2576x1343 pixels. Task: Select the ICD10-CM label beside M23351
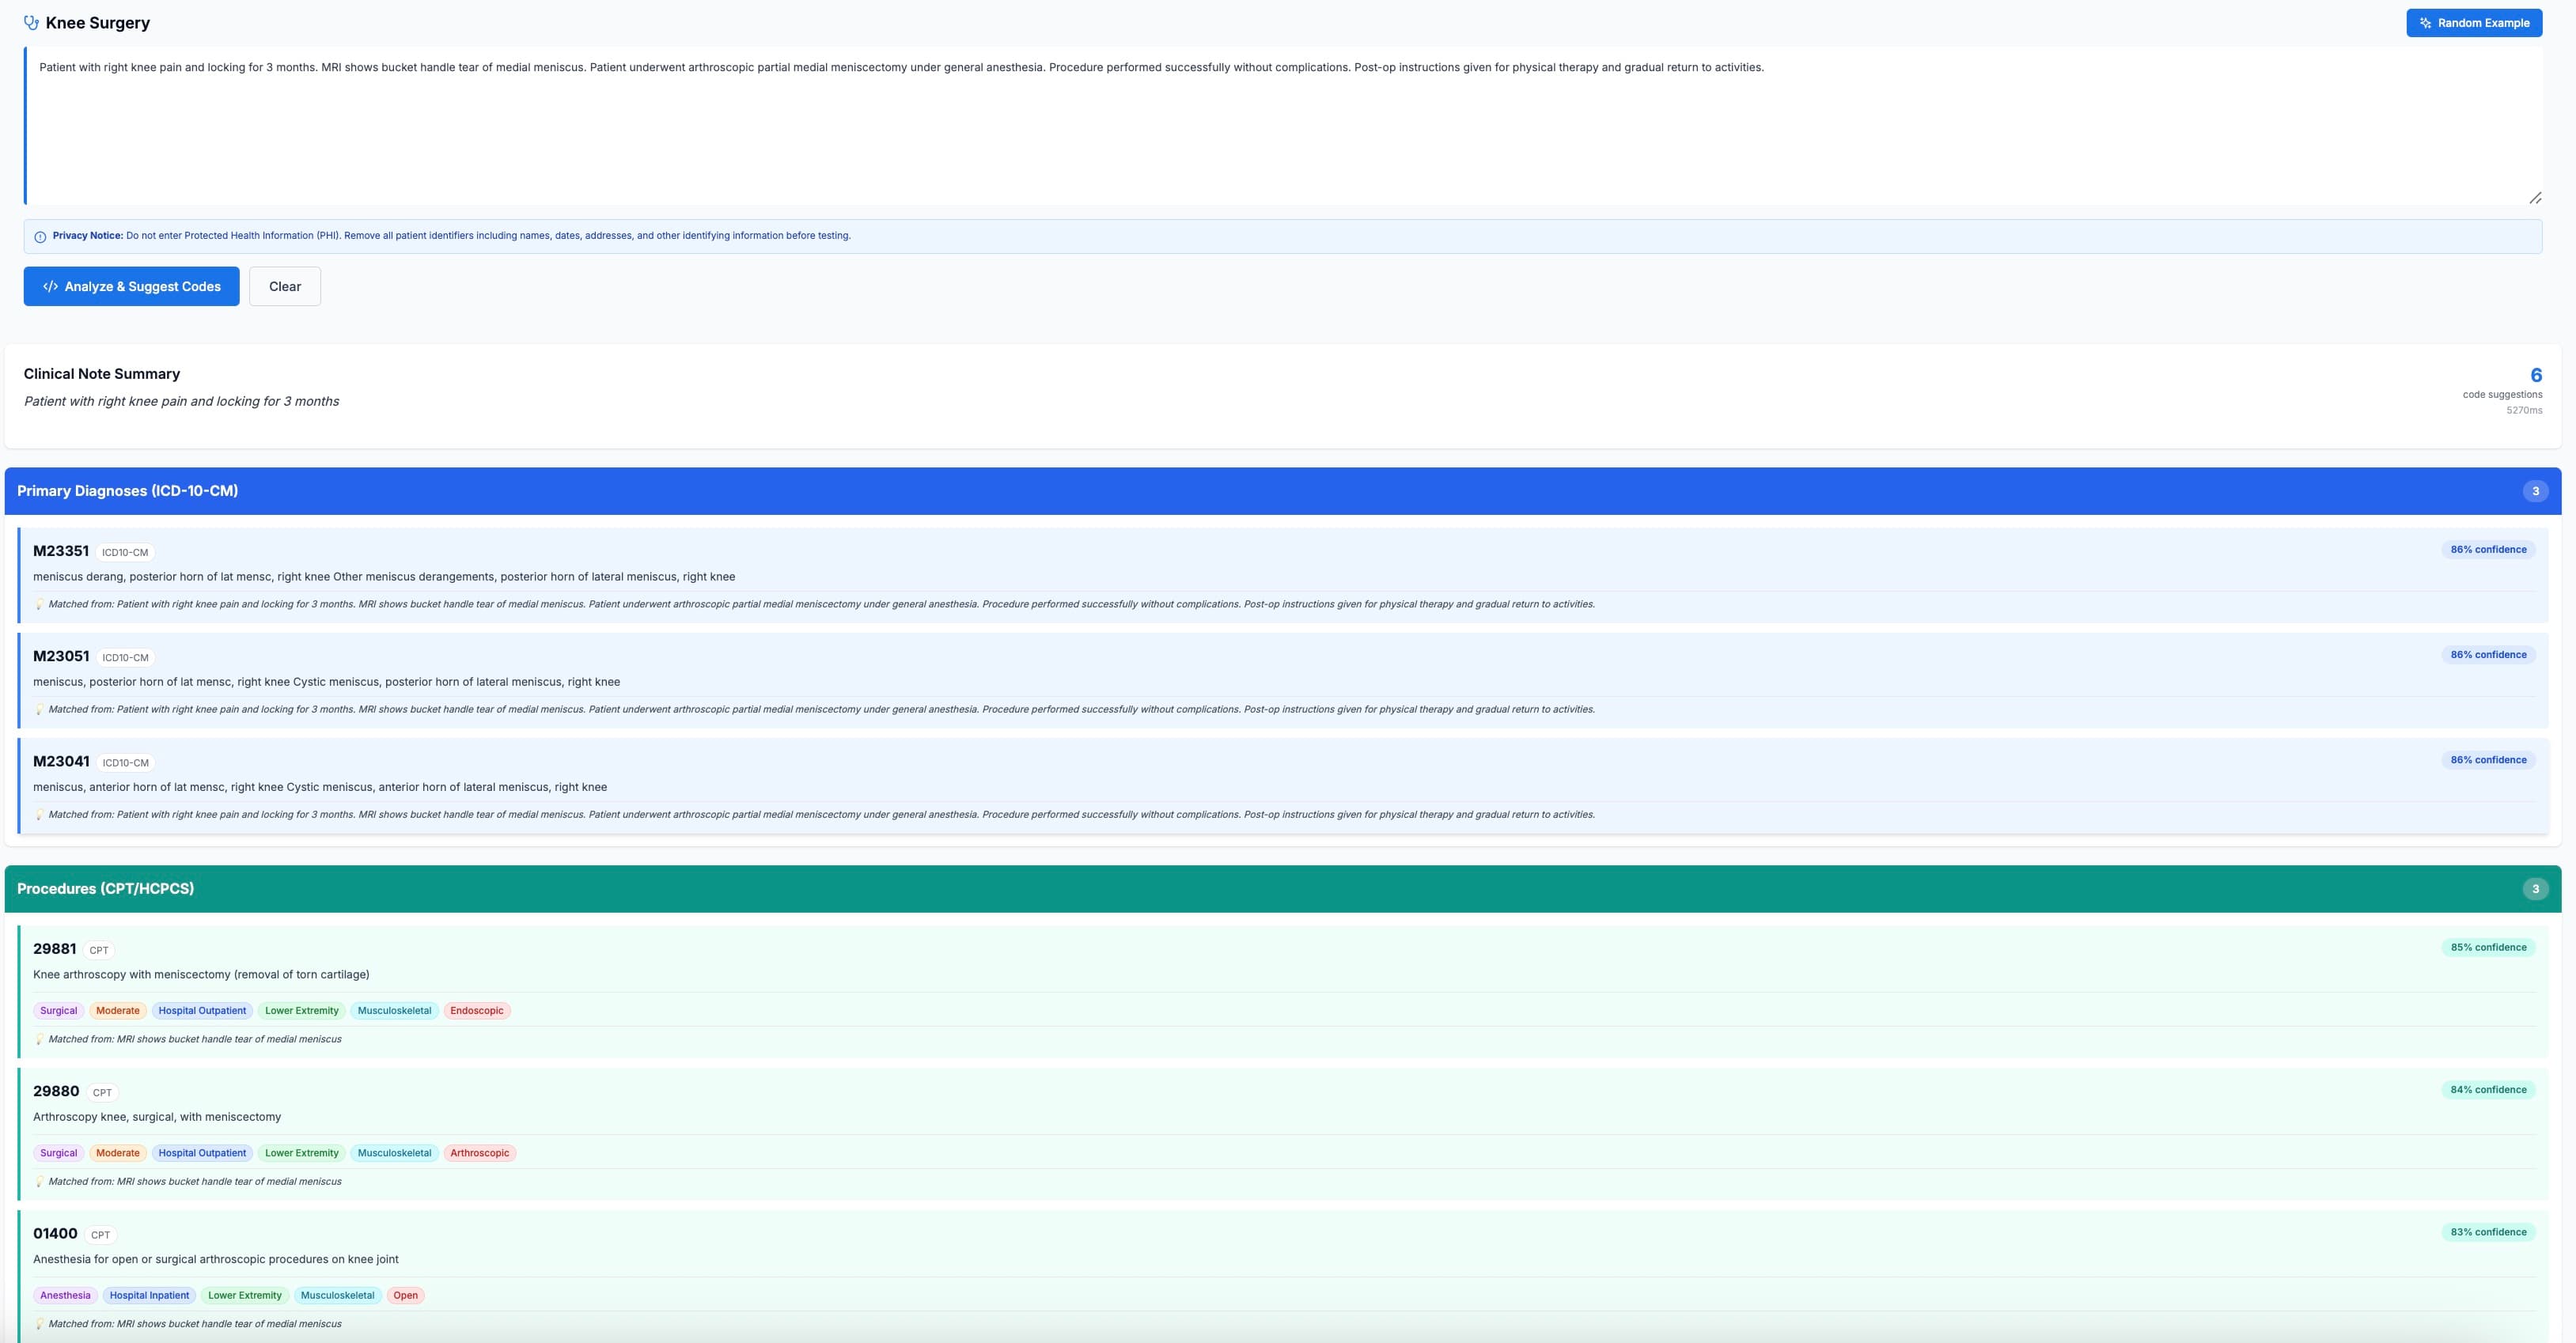click(x=124, y=551)
